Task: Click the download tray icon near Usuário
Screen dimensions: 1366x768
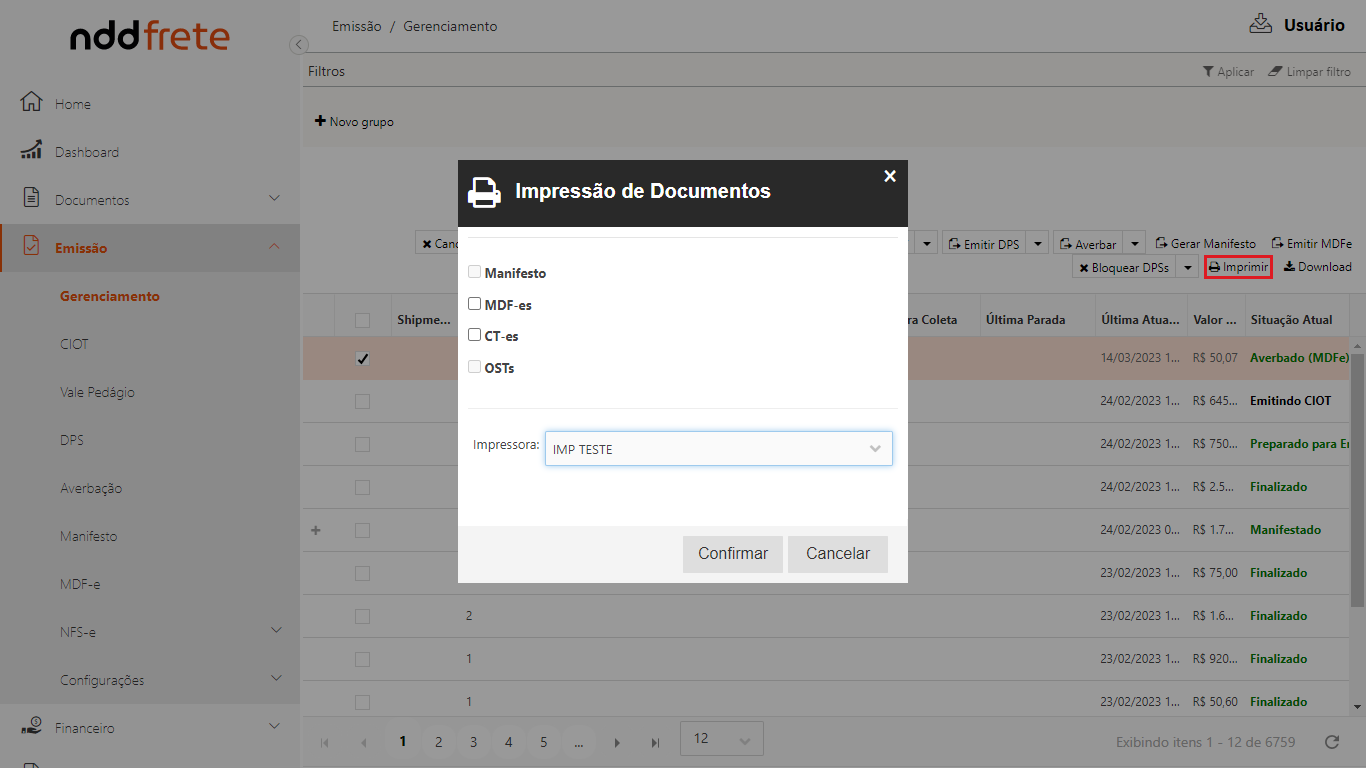Action: [1260, 25]
